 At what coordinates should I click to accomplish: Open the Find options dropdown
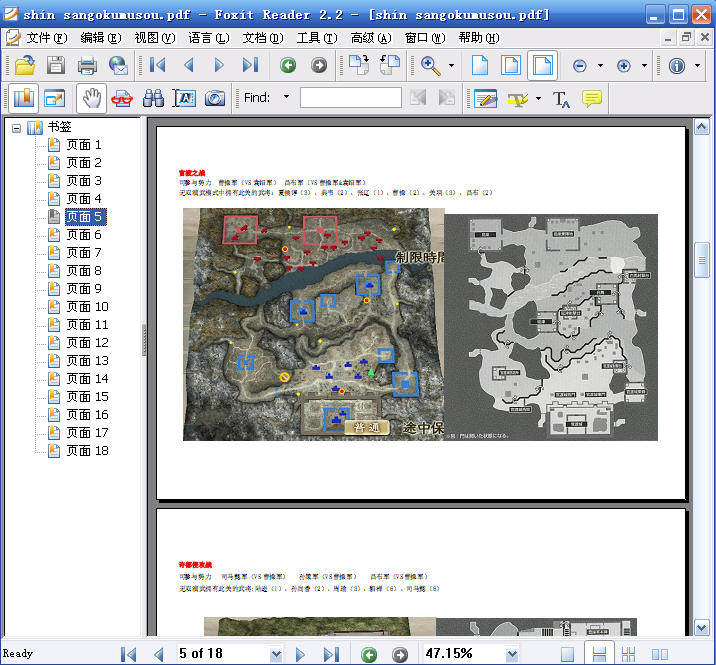[286, 97]
